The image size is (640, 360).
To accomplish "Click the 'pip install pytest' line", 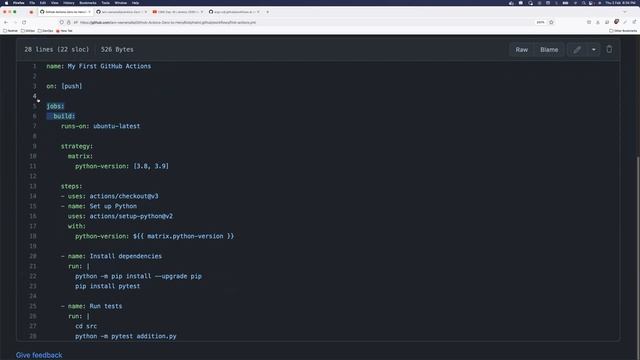I will [107, 286].
